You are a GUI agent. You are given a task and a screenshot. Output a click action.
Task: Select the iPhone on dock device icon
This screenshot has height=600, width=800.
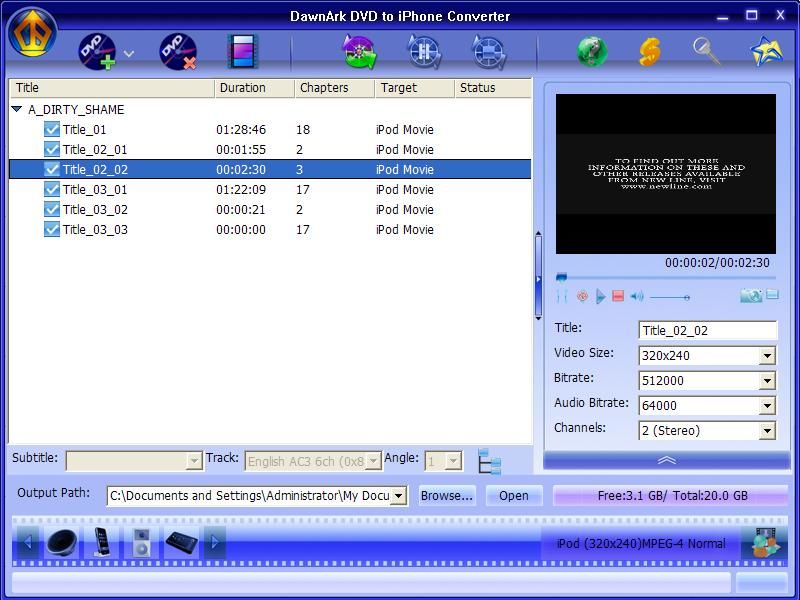pyautogui.click(x=102, y=541)
